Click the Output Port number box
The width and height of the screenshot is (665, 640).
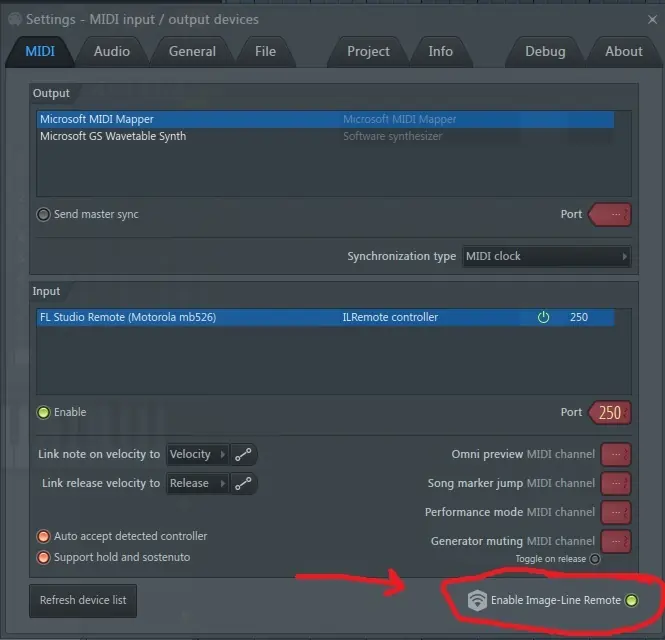(x=610, y=215)
